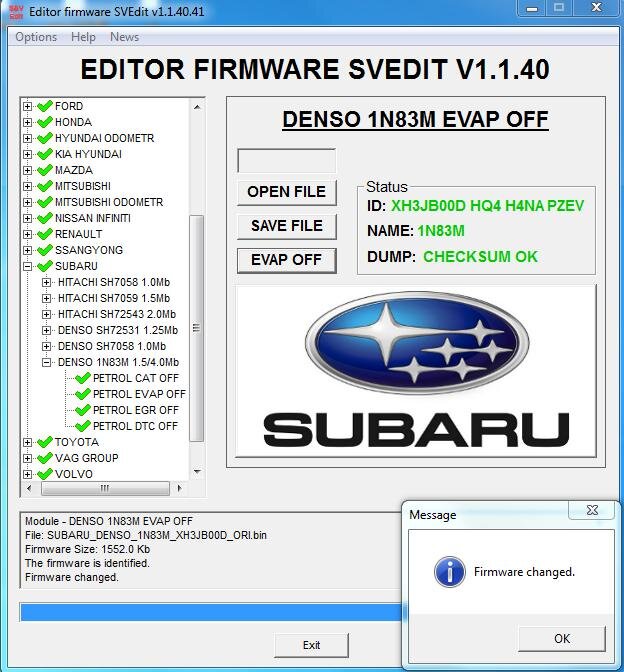Click checkmark icon of PETROL CAT OFF
Image resolution: width=624 pixels, height=672 pixels.
pyautogui.click(x=82, y=378)
